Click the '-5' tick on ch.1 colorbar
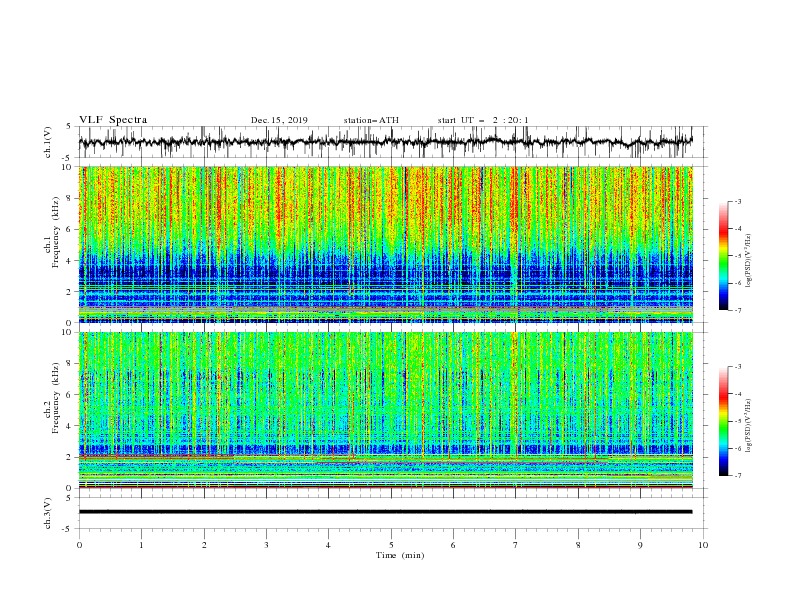Viewport: 792px width, 612px height. (738, 256)
